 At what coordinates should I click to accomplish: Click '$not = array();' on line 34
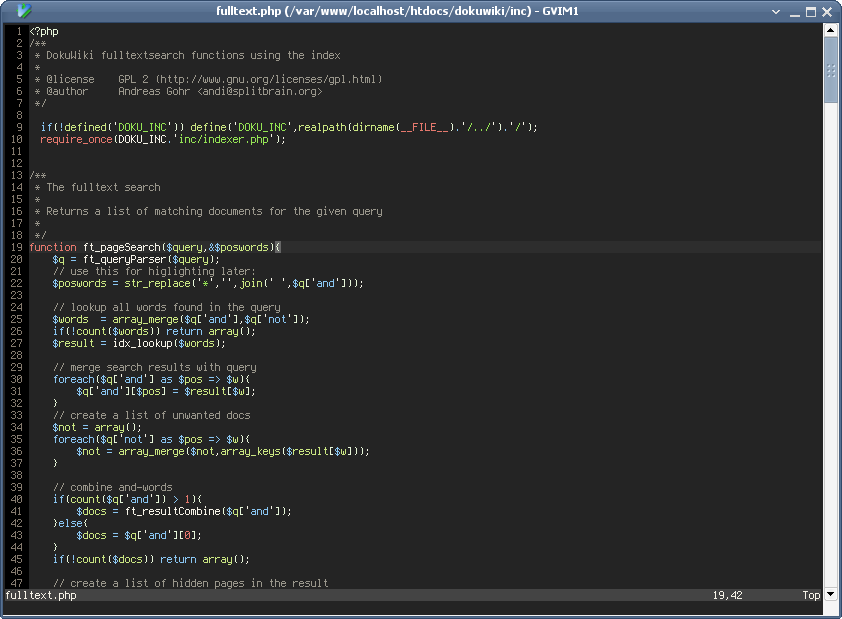coord(98,427)
